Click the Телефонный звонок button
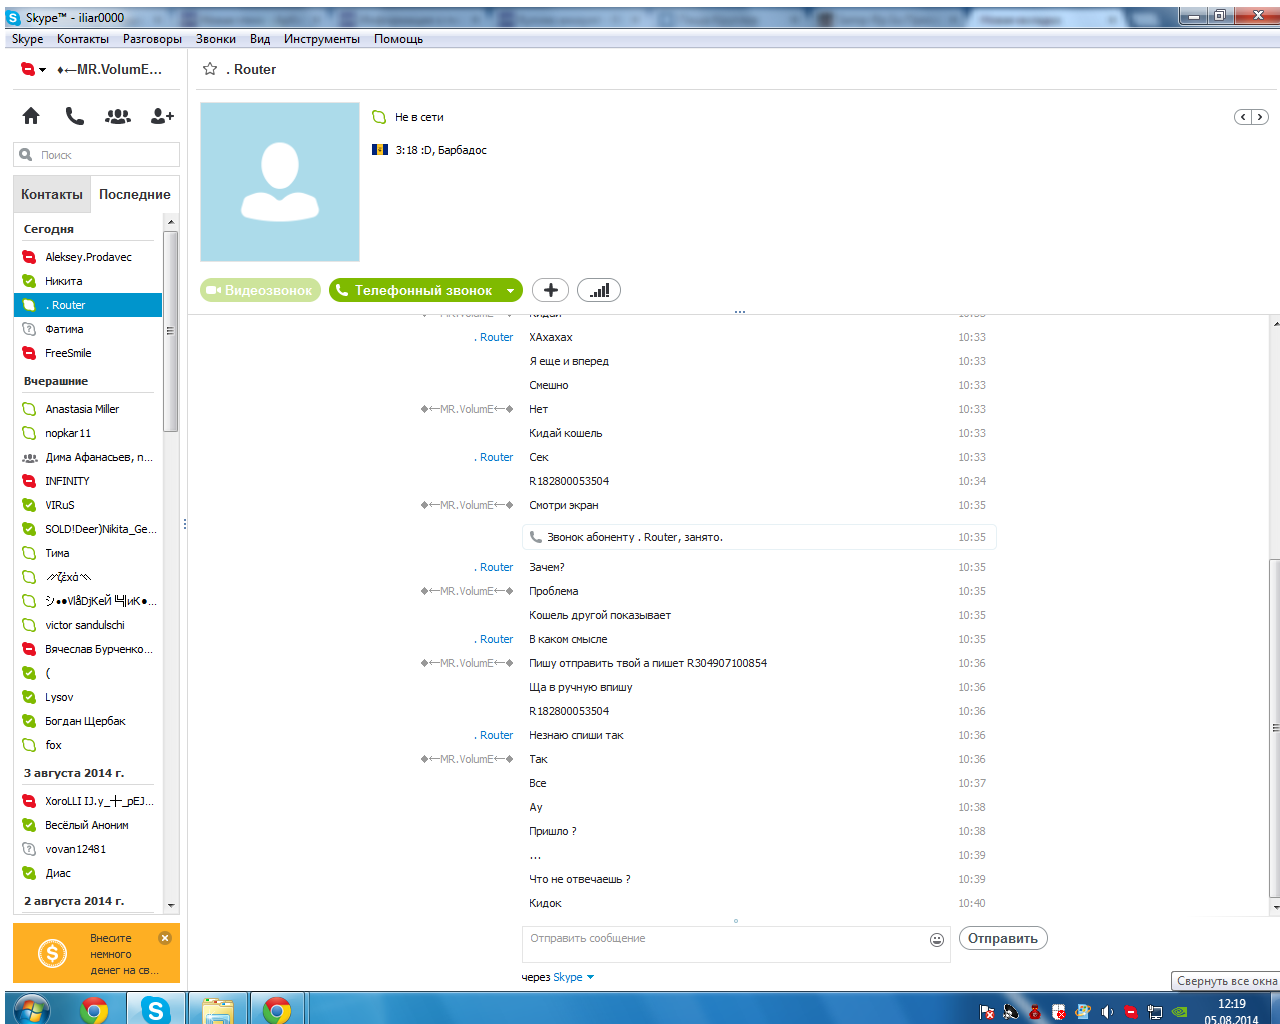The height and width of the screenshot is (1024, 1280). [415, 290]
